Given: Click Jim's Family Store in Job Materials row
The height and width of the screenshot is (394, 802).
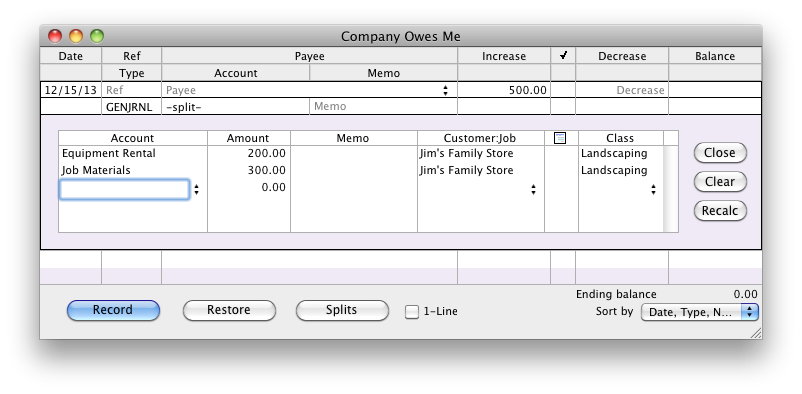Looking at the screenshot, I should tap(466, 170).
